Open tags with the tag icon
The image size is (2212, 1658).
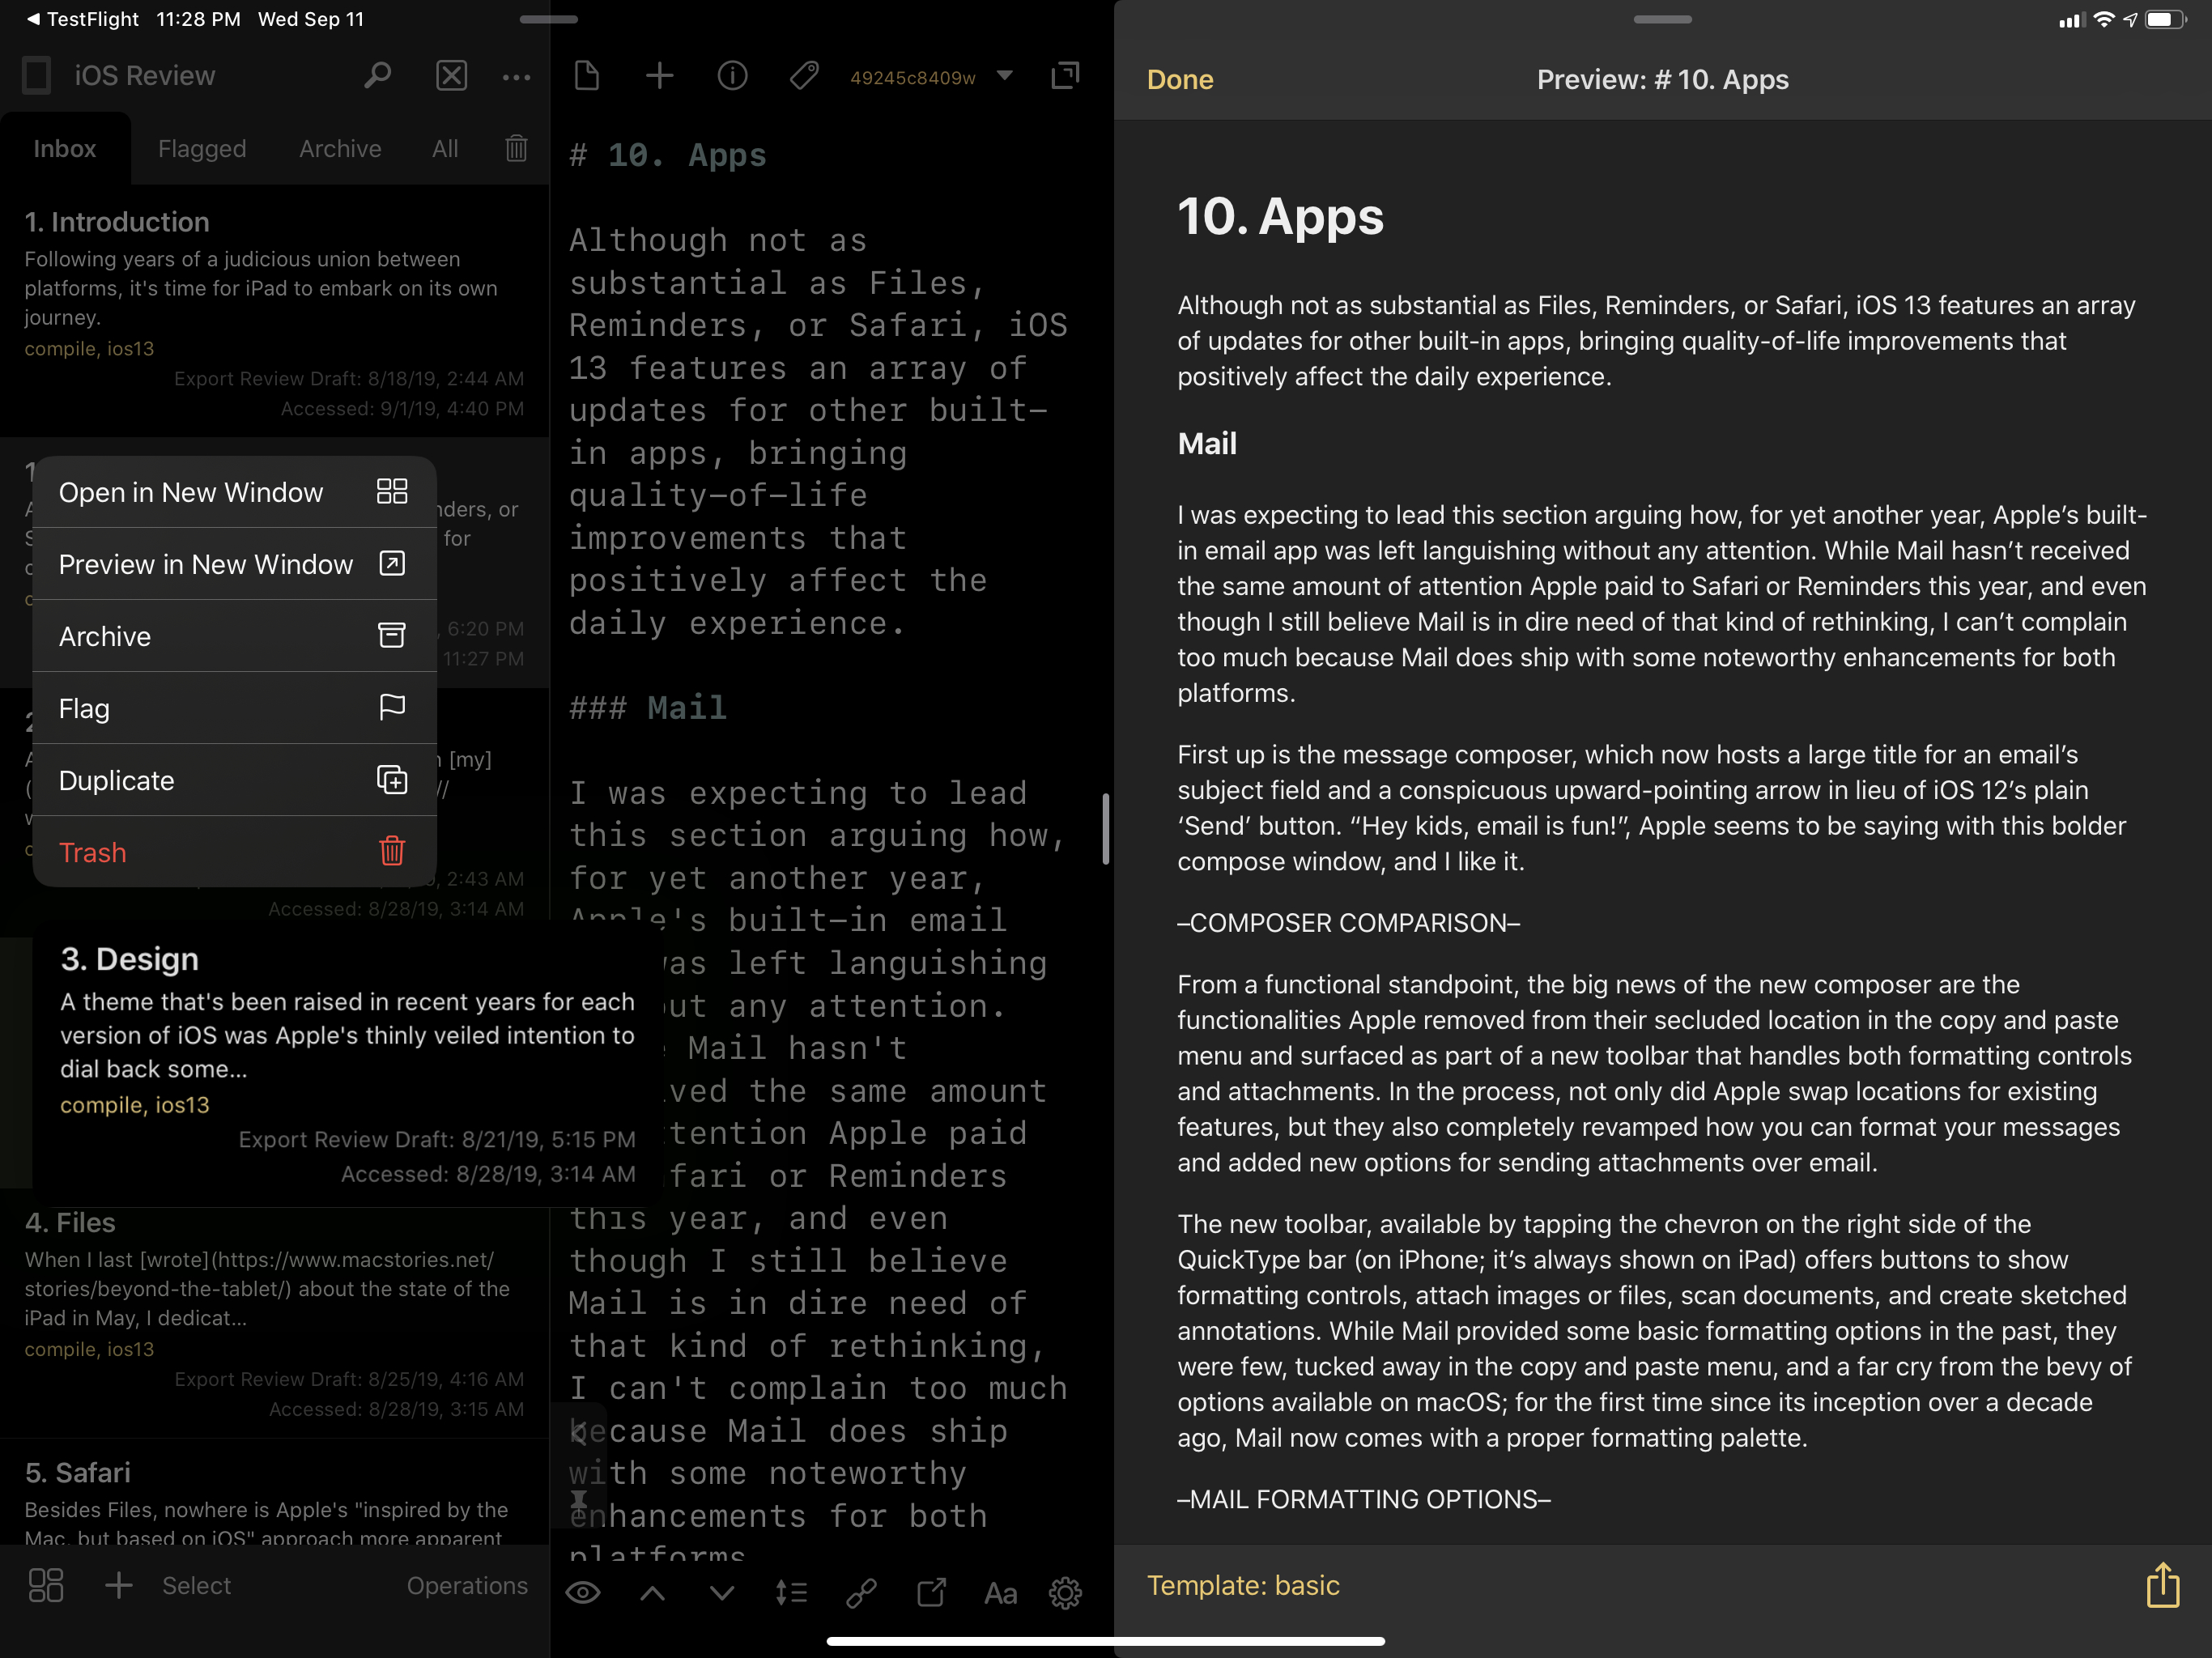point(804,76)
